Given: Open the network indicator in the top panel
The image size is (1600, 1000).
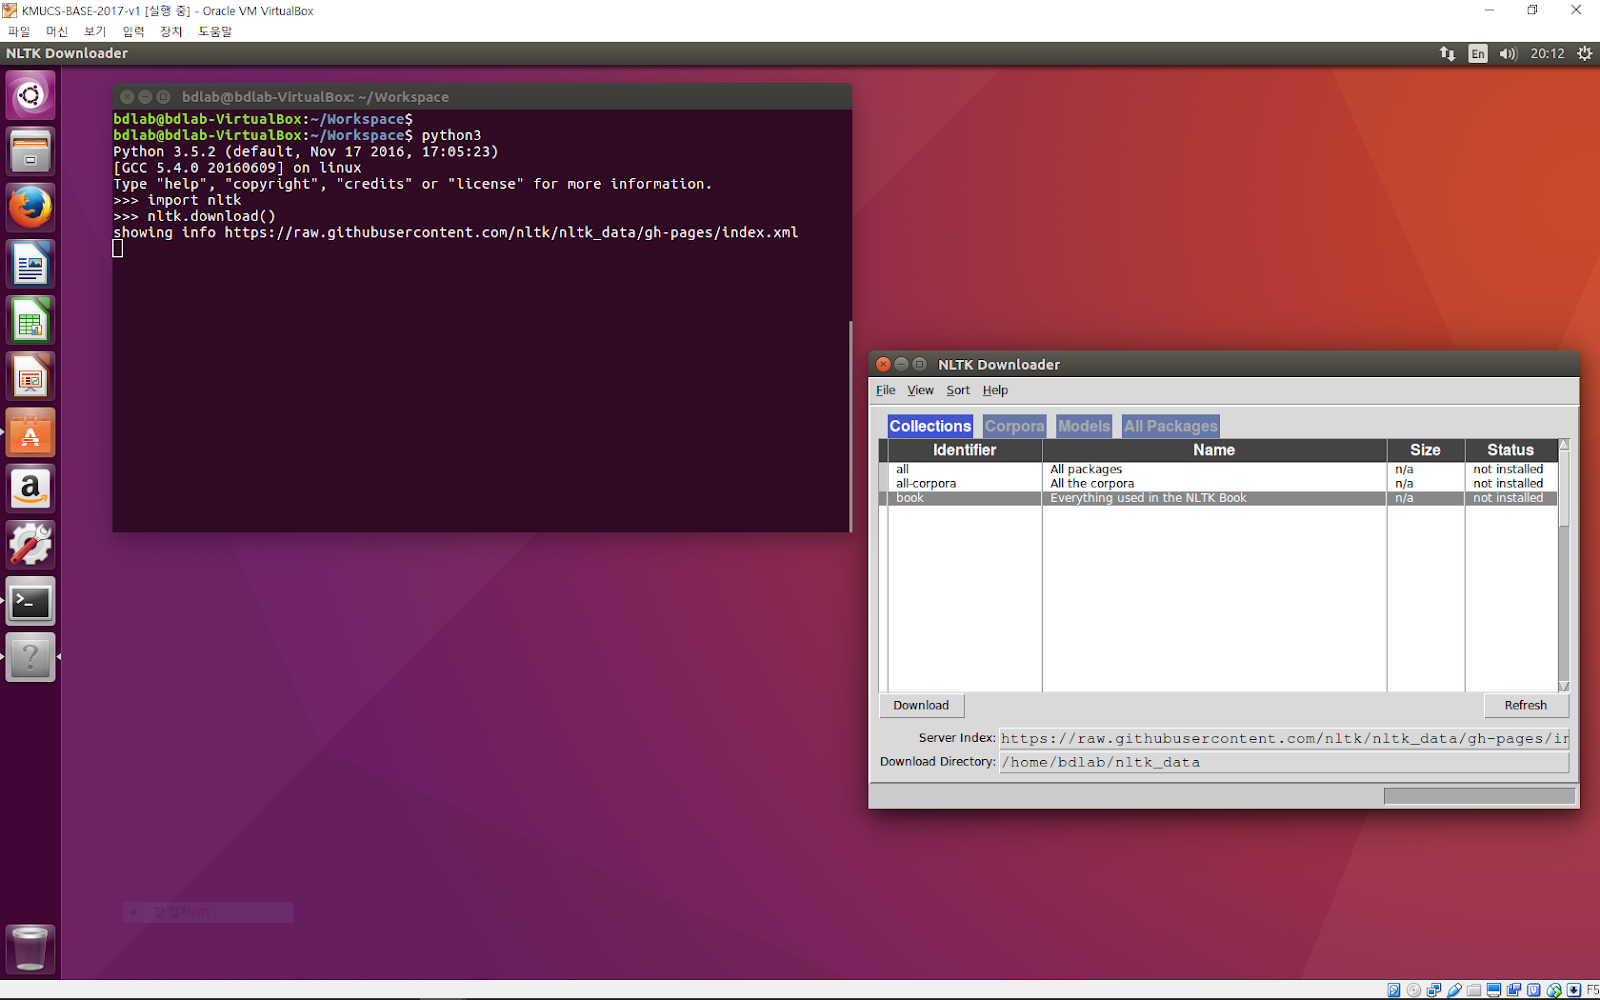Looking at the screenshot, I should (x=1447, y=54).
